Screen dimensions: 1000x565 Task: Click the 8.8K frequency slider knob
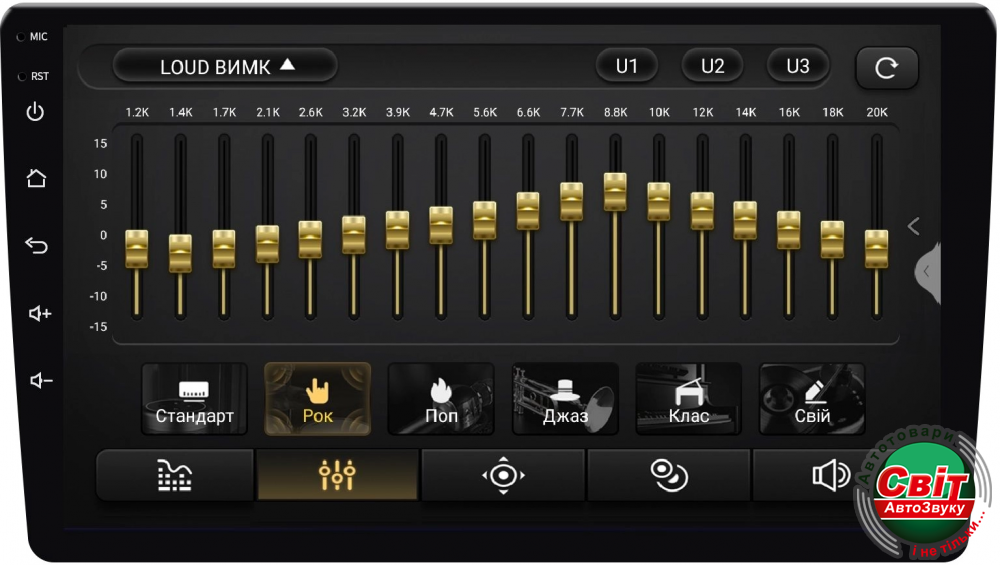point(615,191)
